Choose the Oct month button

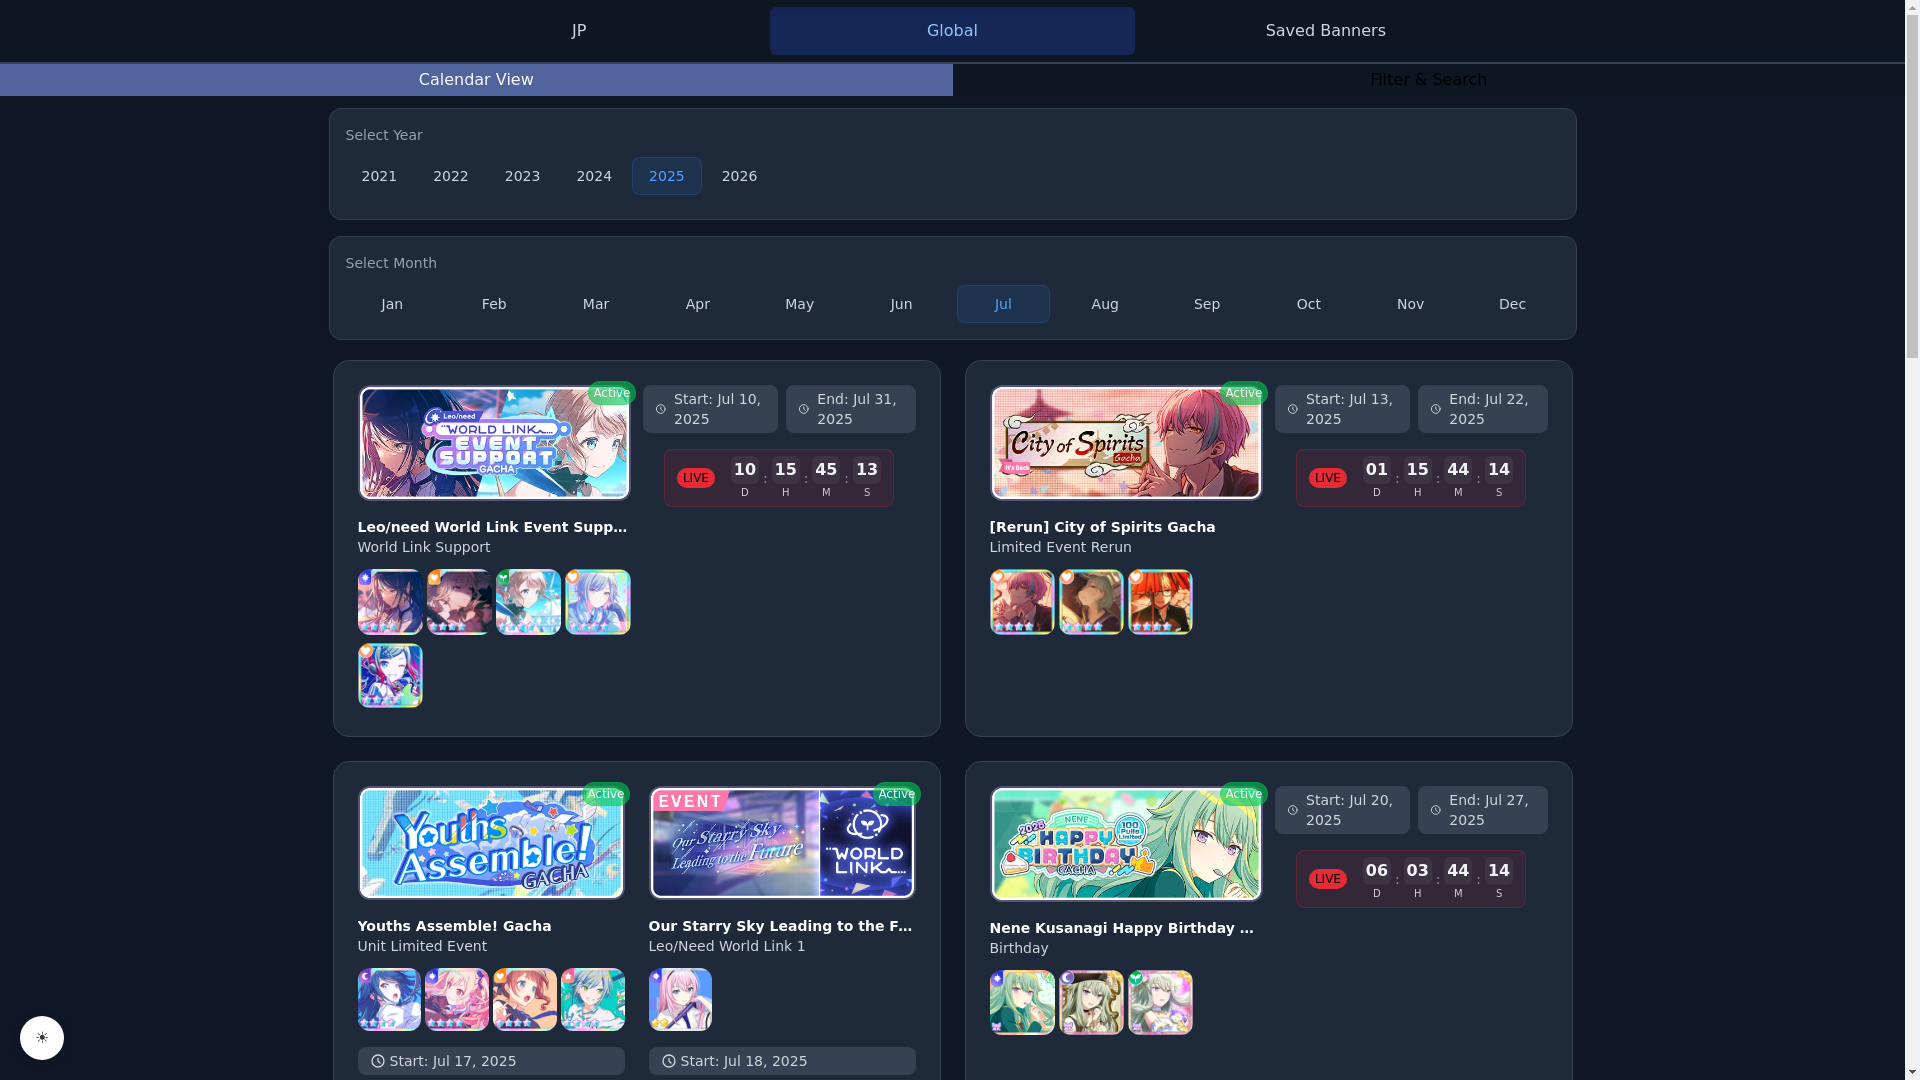[x=1309, y=304]
